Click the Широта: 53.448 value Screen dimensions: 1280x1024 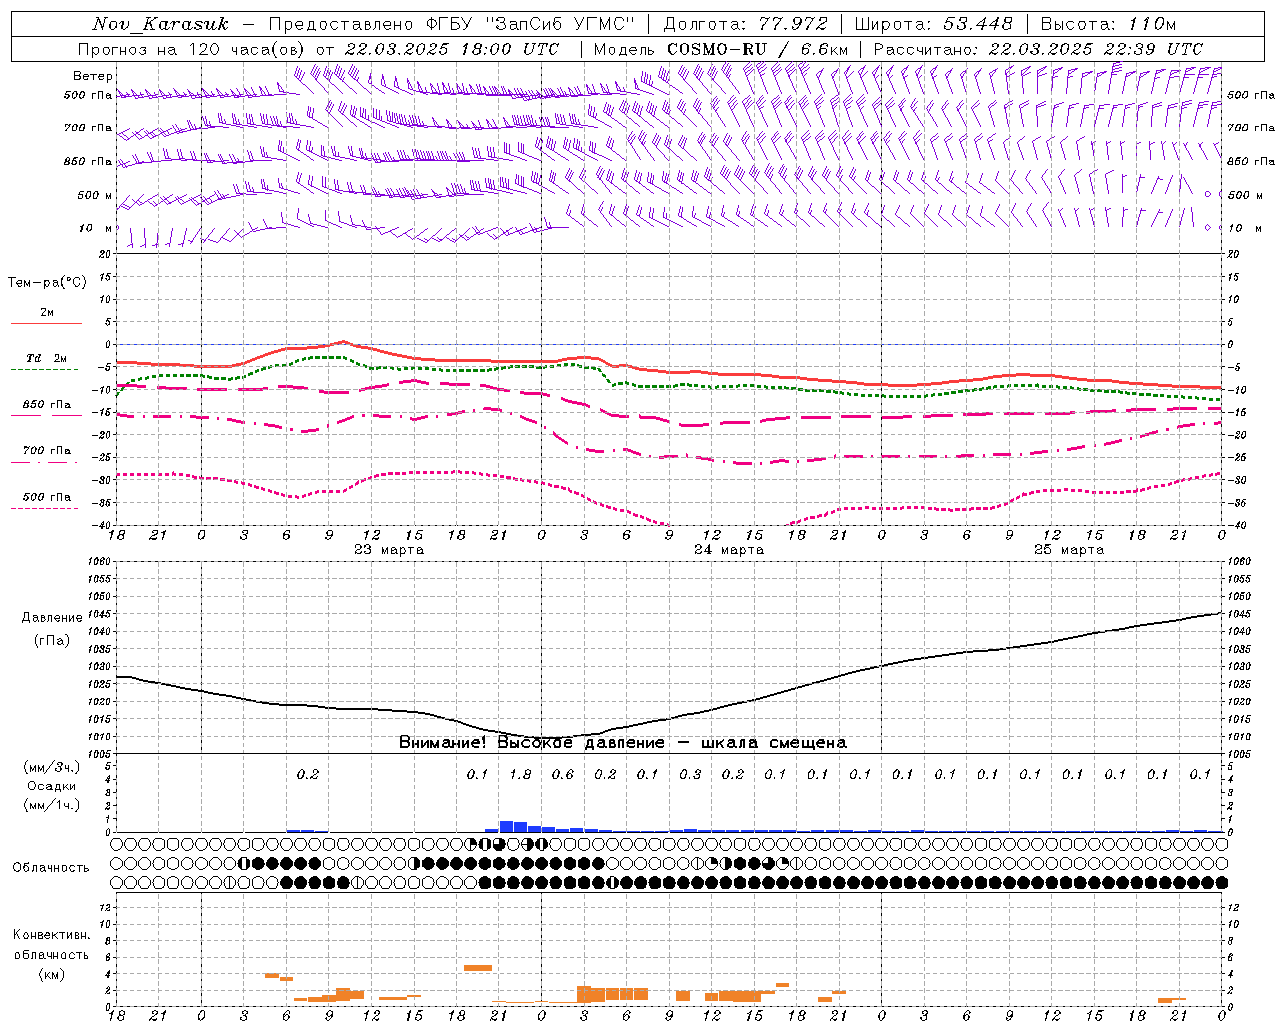coord(933,24)
